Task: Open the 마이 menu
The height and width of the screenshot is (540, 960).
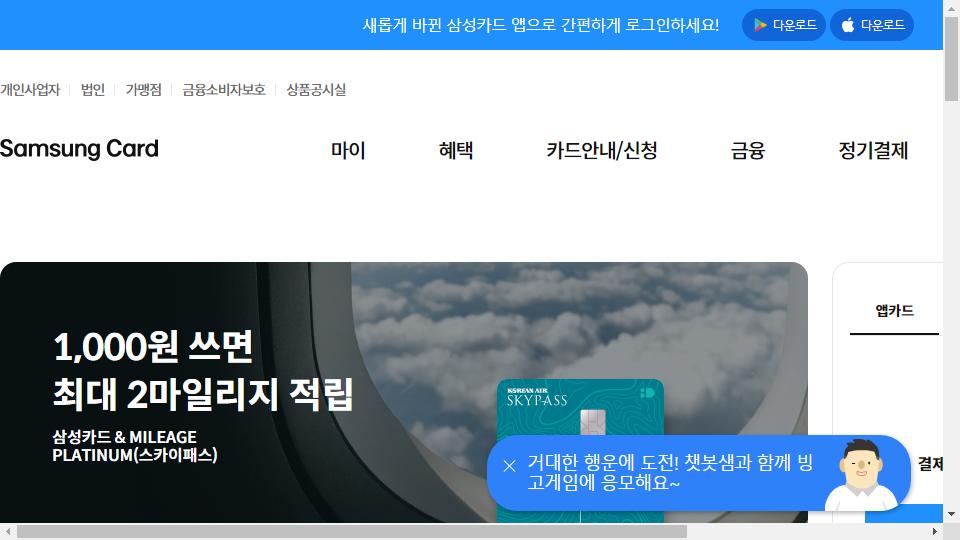Action: (x=348, y=150)
